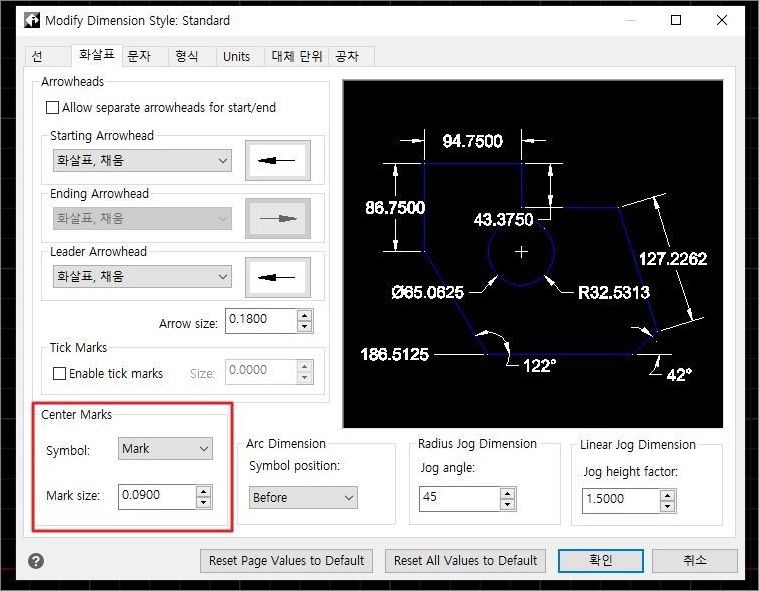
Task: Close the Modify Dimension Style dialog
Action: pos(722,20)
